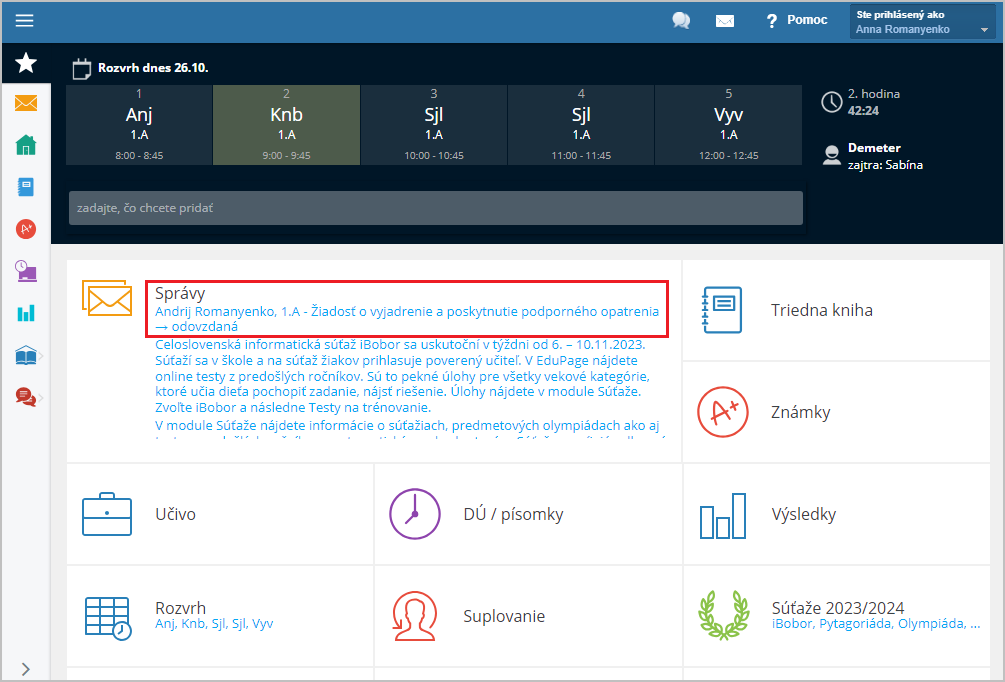1005x682 pixels.
Task: Open the Suplovanie tile label
Action: [504, 616]
